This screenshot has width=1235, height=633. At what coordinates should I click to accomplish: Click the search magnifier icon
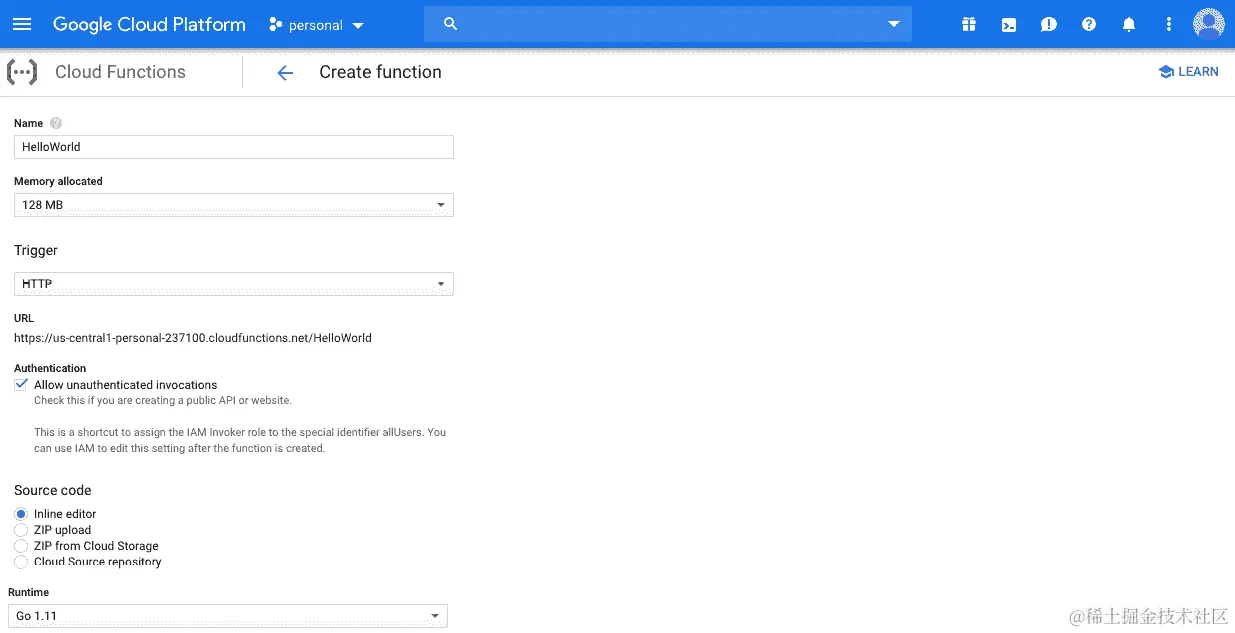click(x=450, y=24)
